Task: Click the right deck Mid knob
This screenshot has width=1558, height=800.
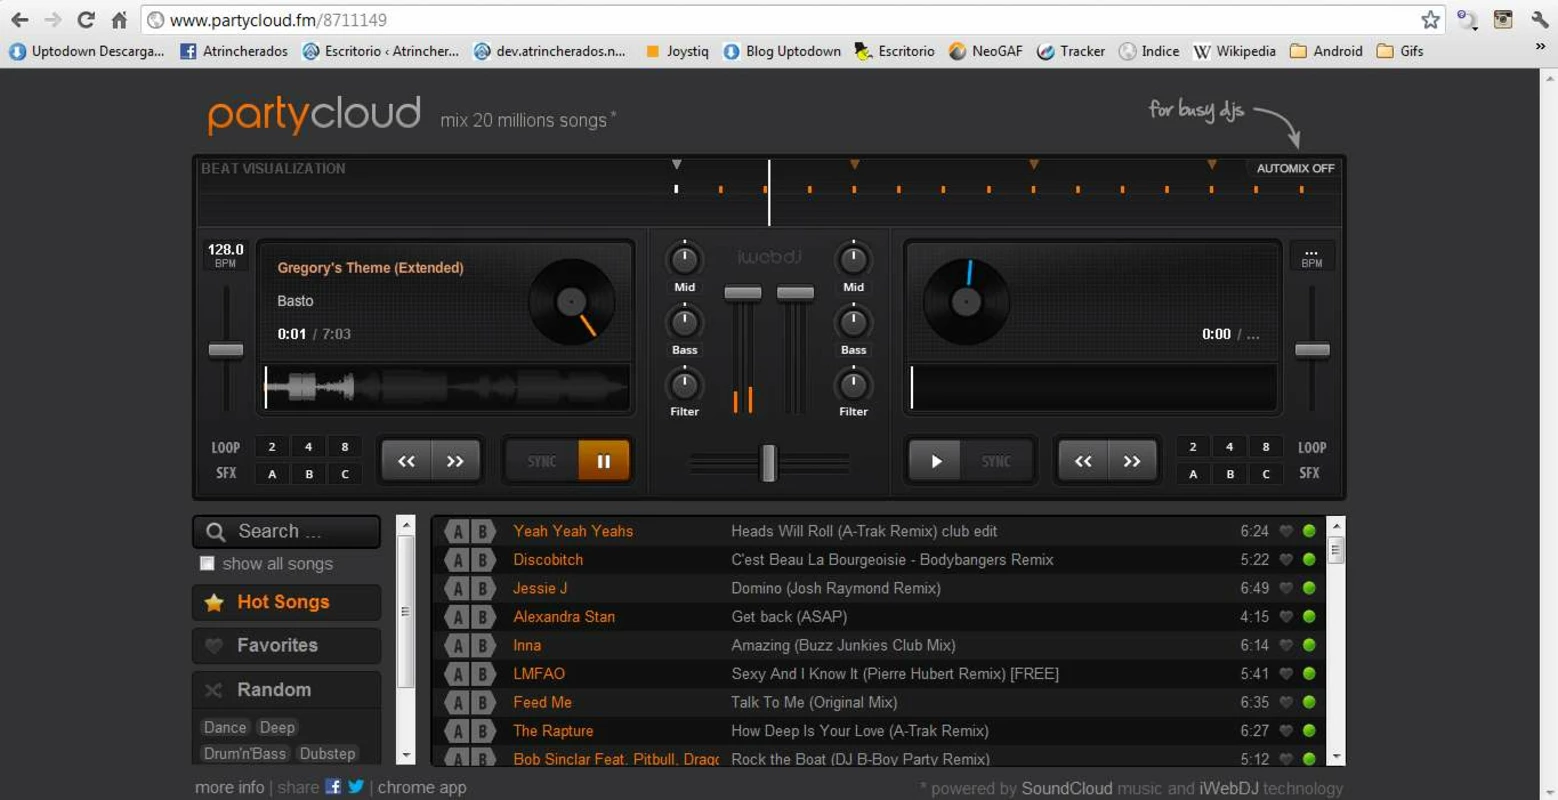Action: pyautogui.click(x=853, y=260)
